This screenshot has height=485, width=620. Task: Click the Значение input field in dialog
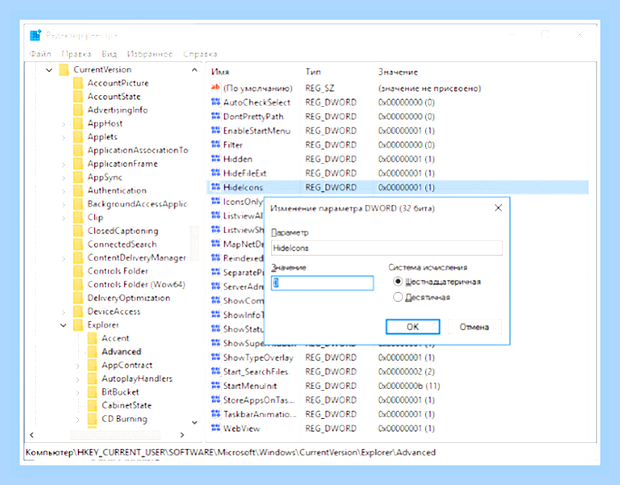pos(322,283)
